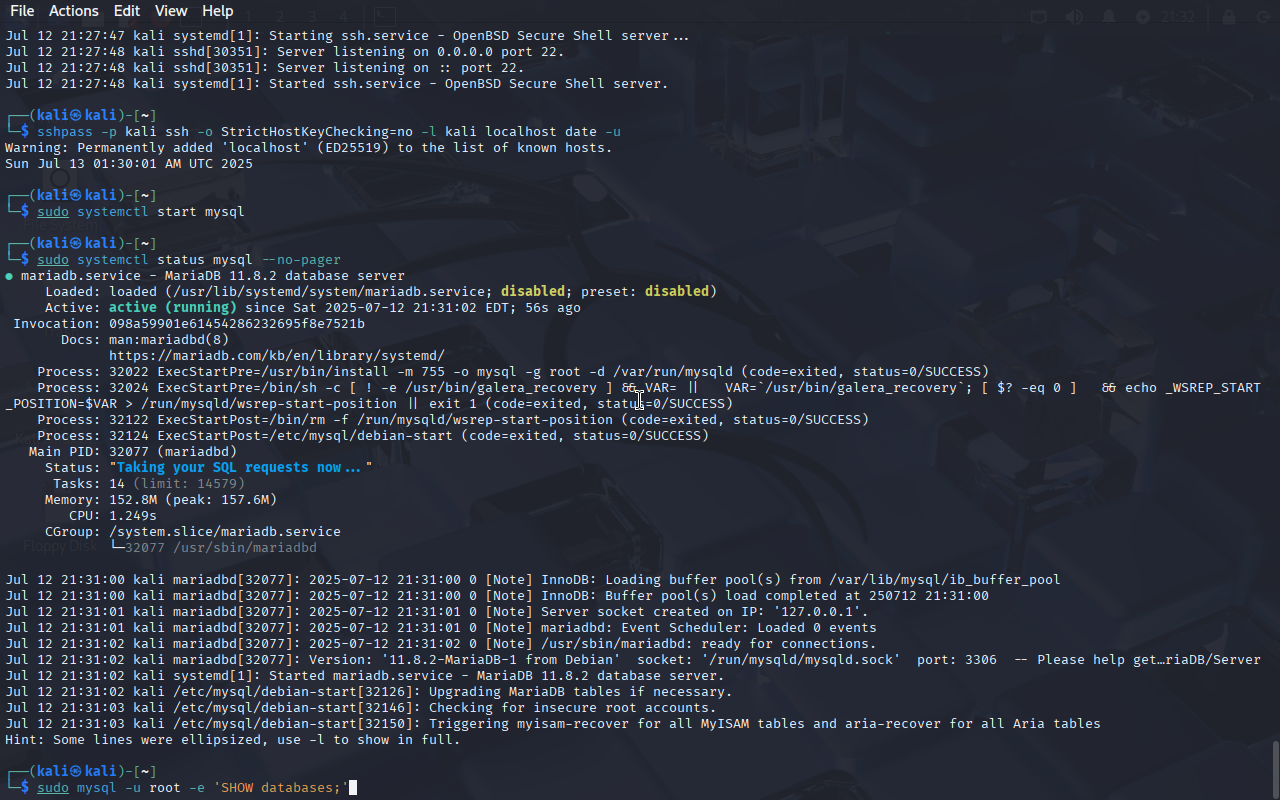Open the View menu
Viewport: 1280px width, 800px height.
171,11
